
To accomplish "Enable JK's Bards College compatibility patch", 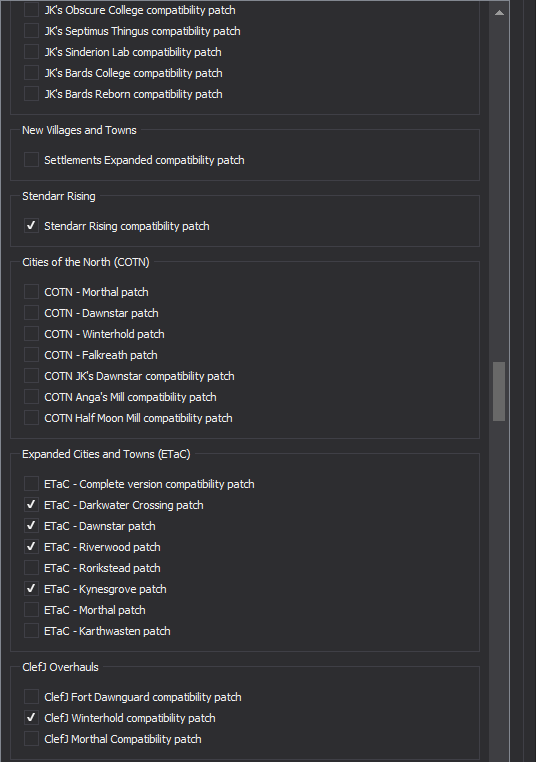I will (x=32, y=72).
